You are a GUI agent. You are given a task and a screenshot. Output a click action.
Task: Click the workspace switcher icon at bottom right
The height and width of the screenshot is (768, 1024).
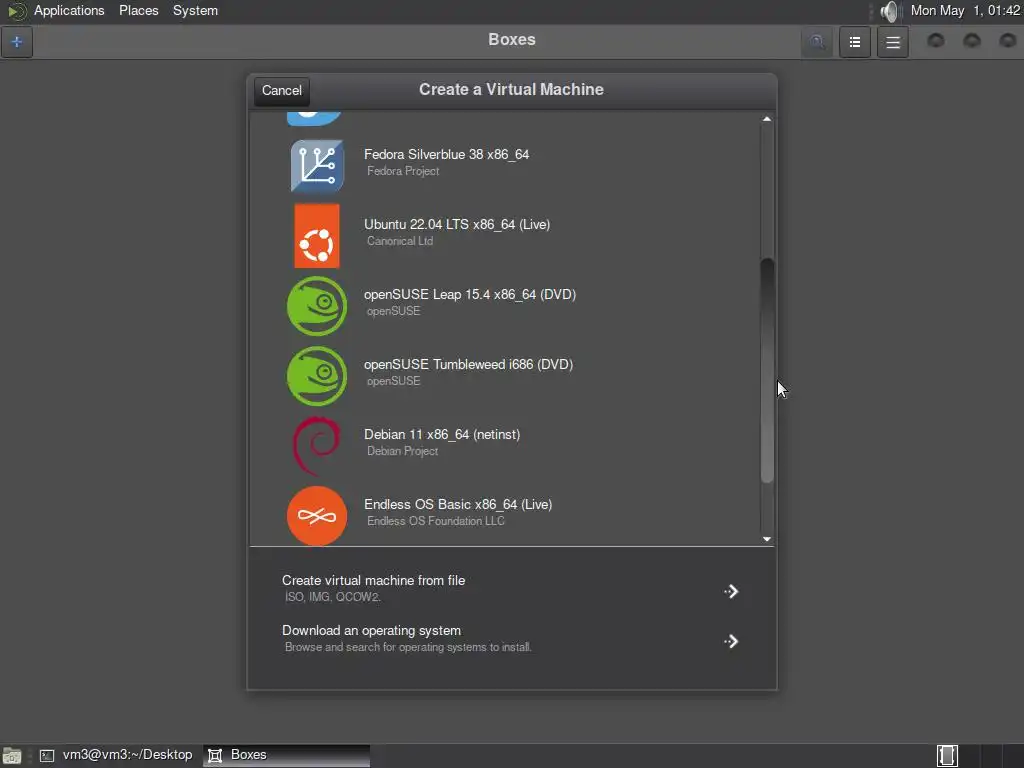point(947,756)
